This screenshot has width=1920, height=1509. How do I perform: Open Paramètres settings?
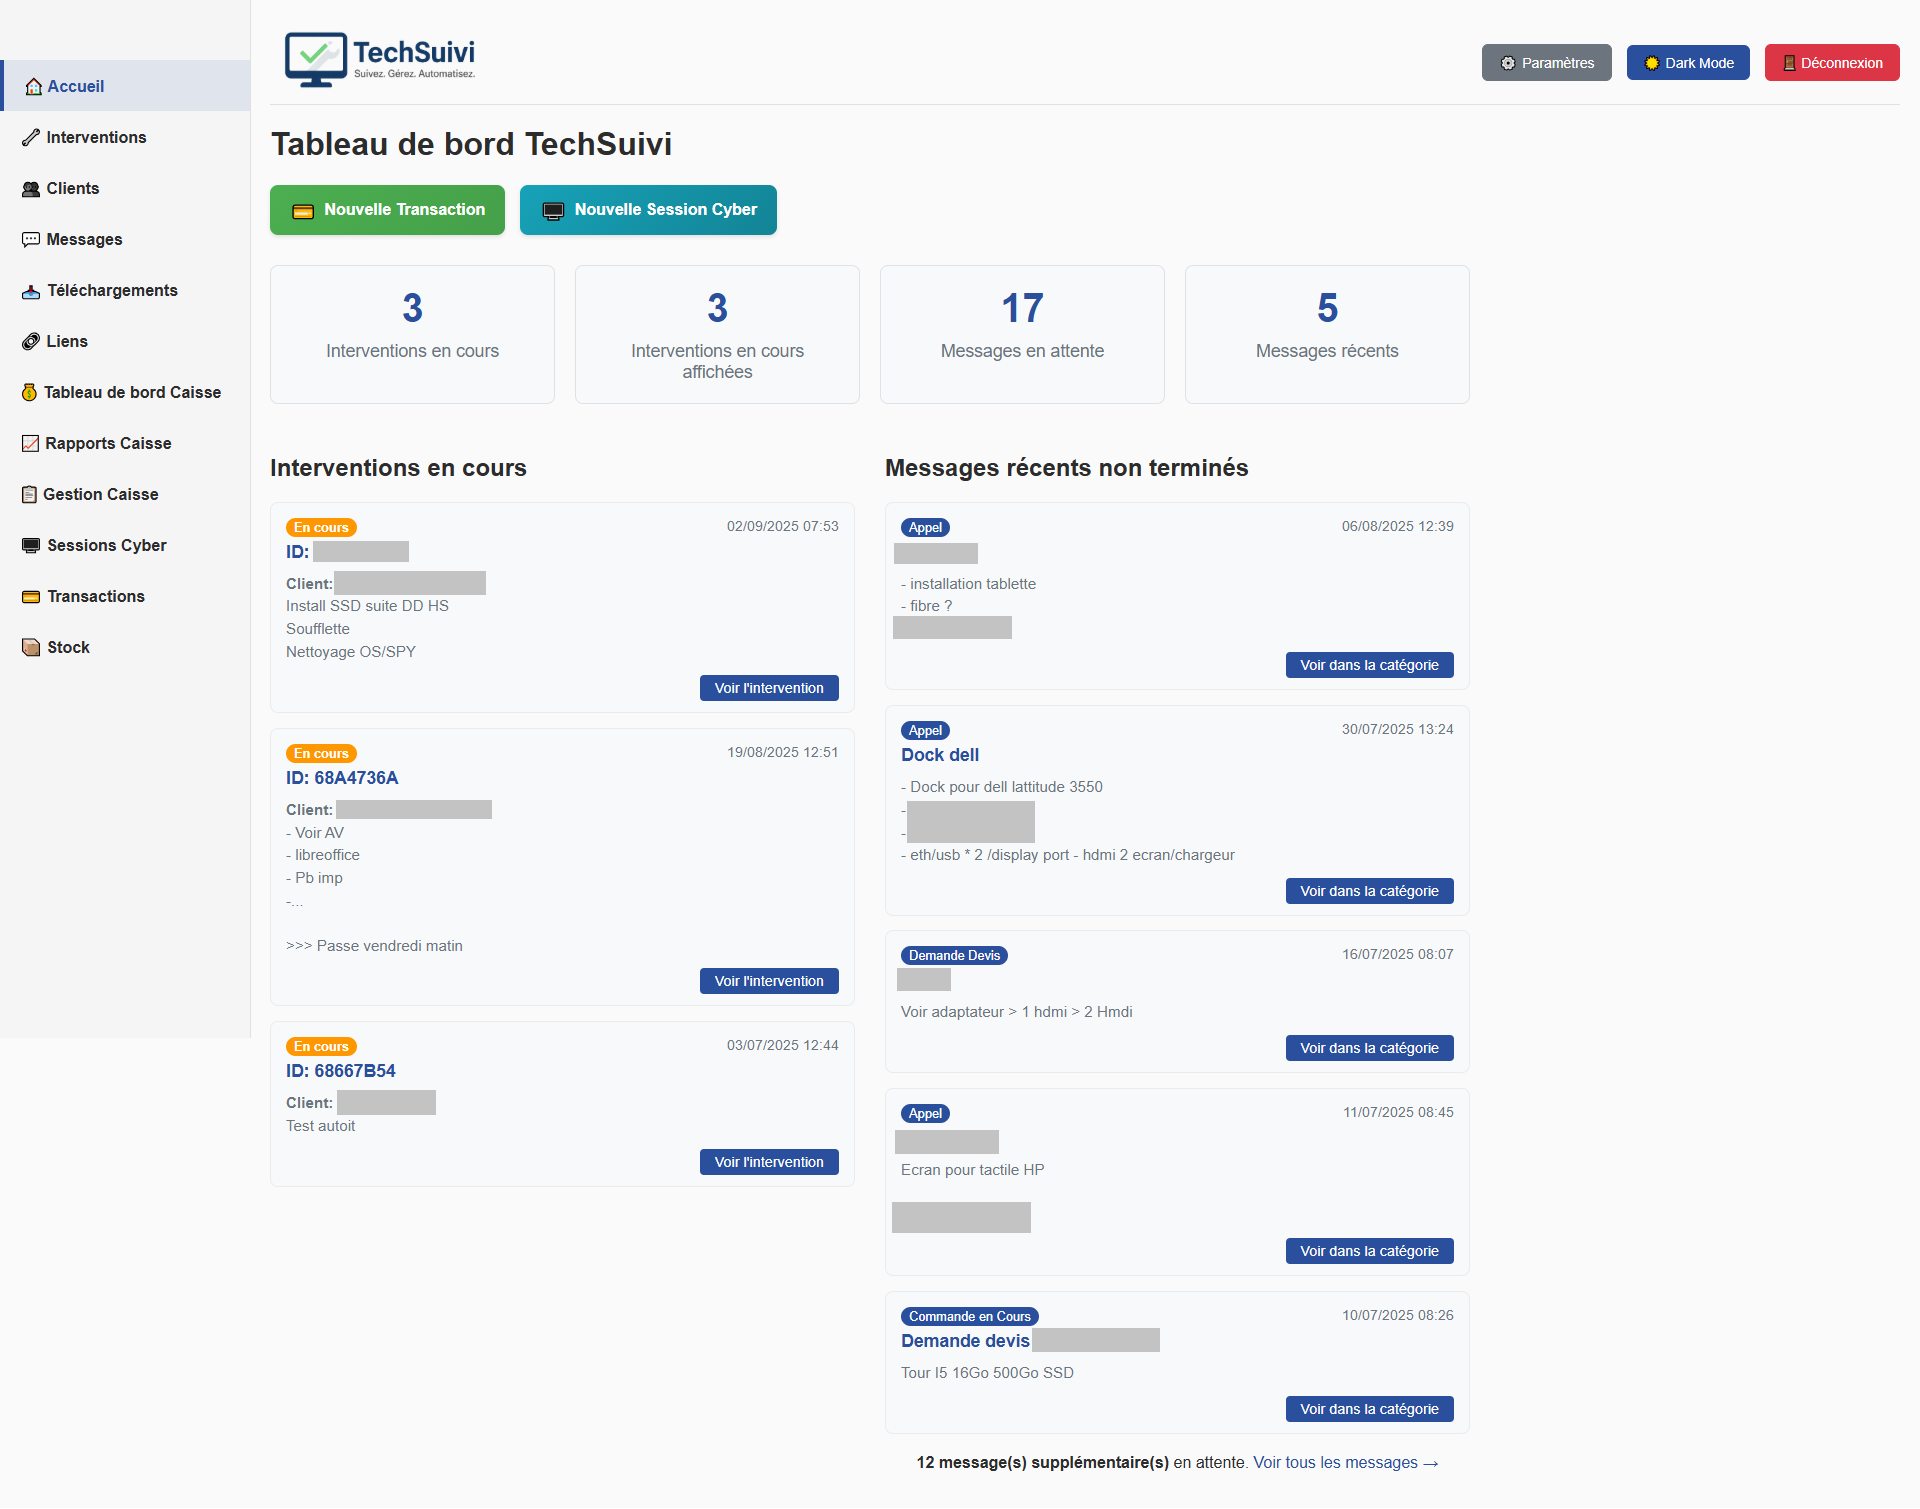pyautogui.click(x=1546, y=63)
